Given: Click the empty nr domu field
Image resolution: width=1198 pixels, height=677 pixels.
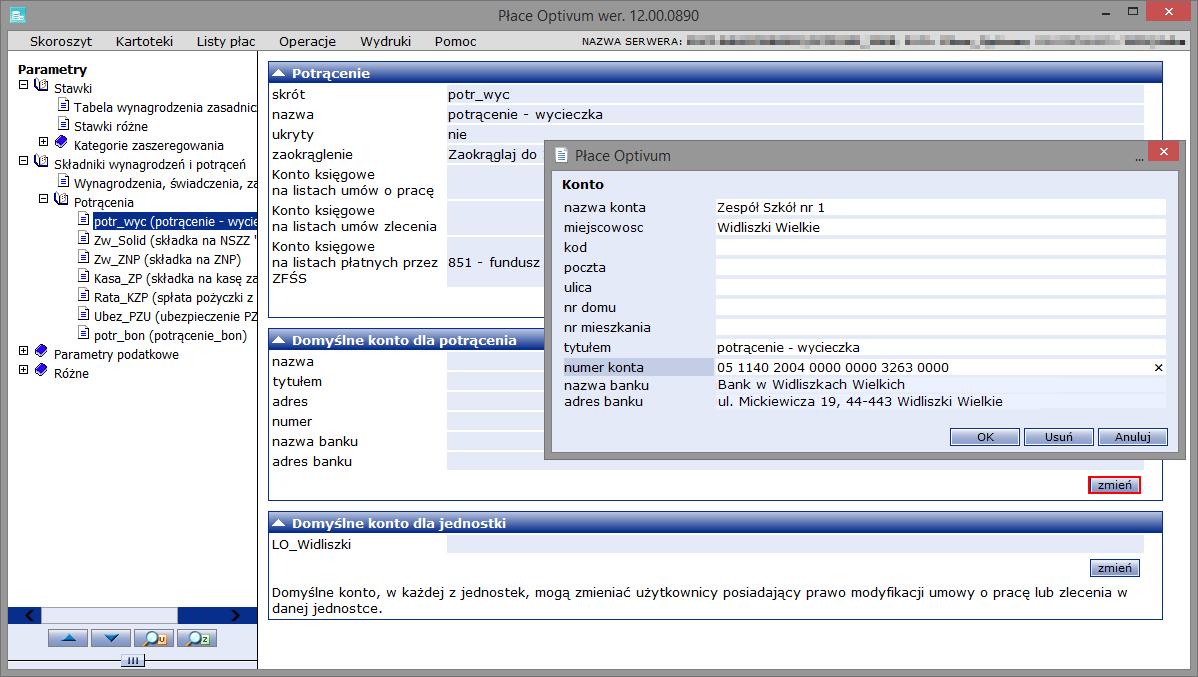Looking at the screenshot, I should point(941,307).
